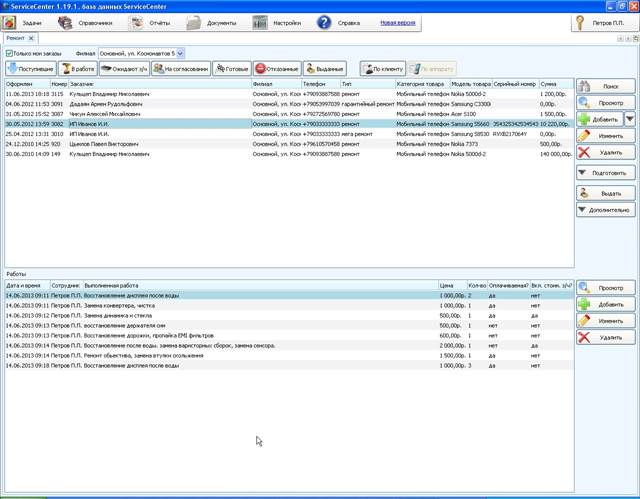This screenshot has width=640, height=499.
Task: Sort orders by the Сумма column header
Action: (x=556, y=84)
